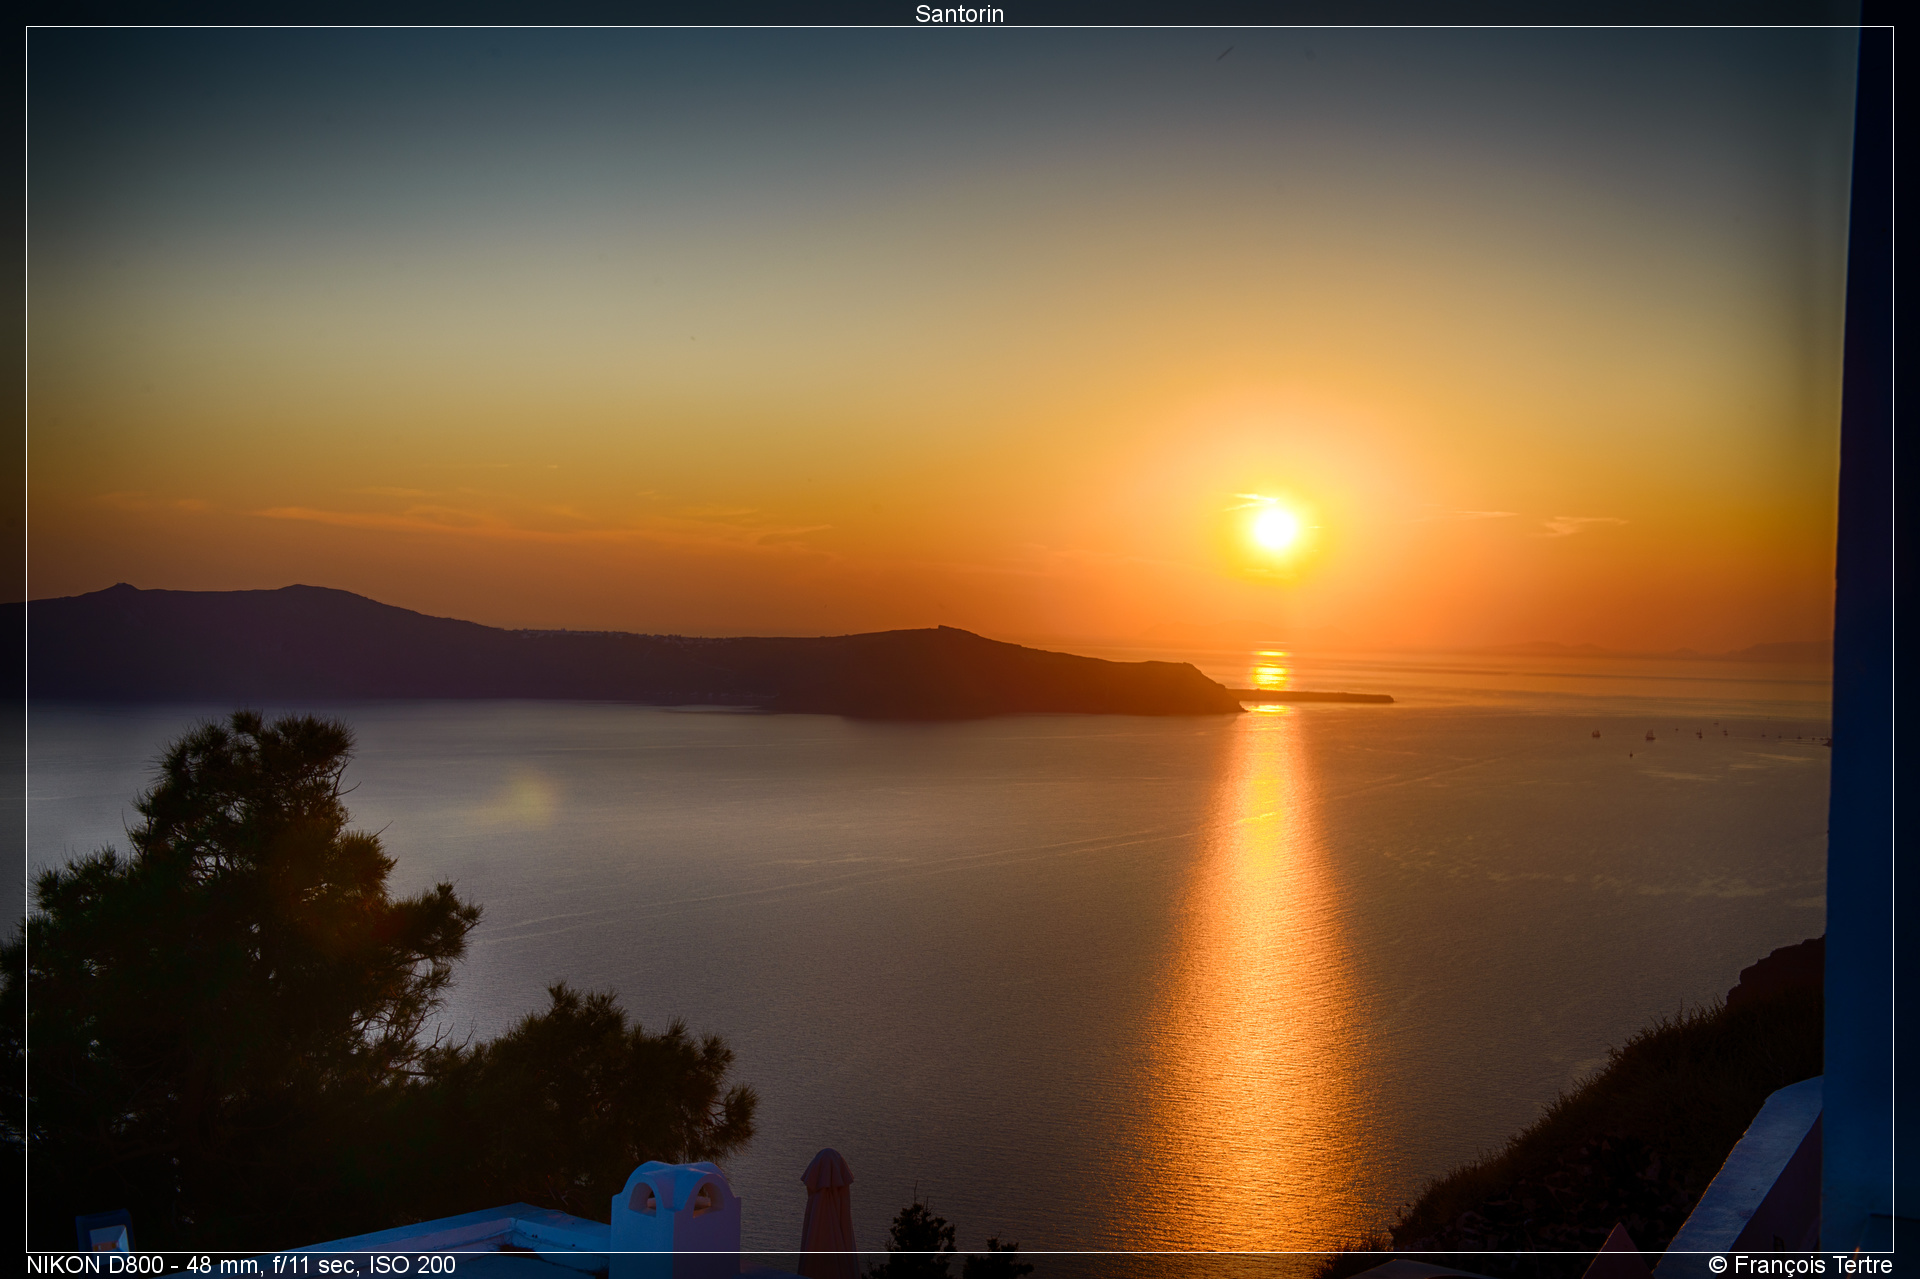The image size is (1920, 1279).
Task: Click the "NIKON D800 - 48 mm, f/11 sec, ISO 200" caption
Action: tap(241, 1265)
